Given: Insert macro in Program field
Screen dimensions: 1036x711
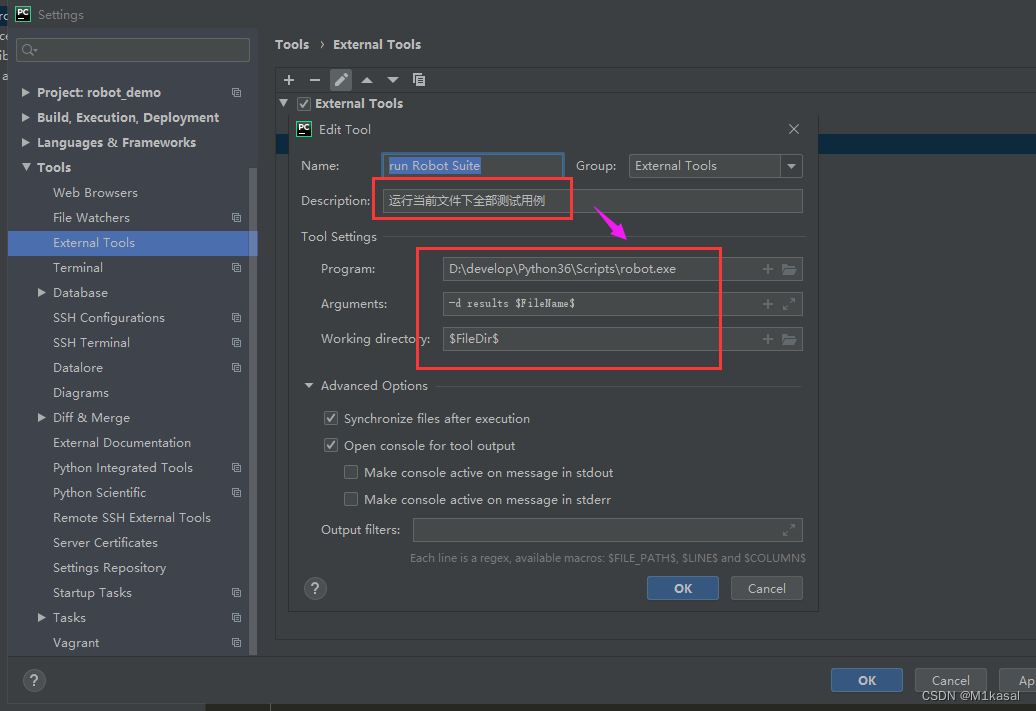Looking at the screenshot, I should (x=768, y=269).
